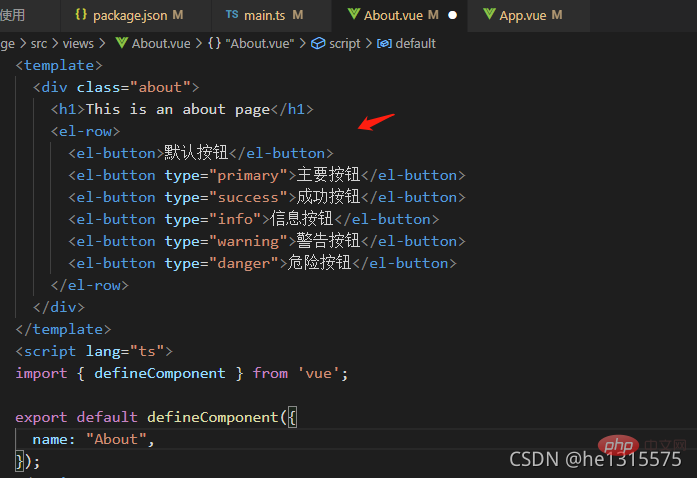The width and height of the screenshot is (697, 478).
Task: Click the import defineComponent from 'vue' line
Action: [x=182, y=374]
